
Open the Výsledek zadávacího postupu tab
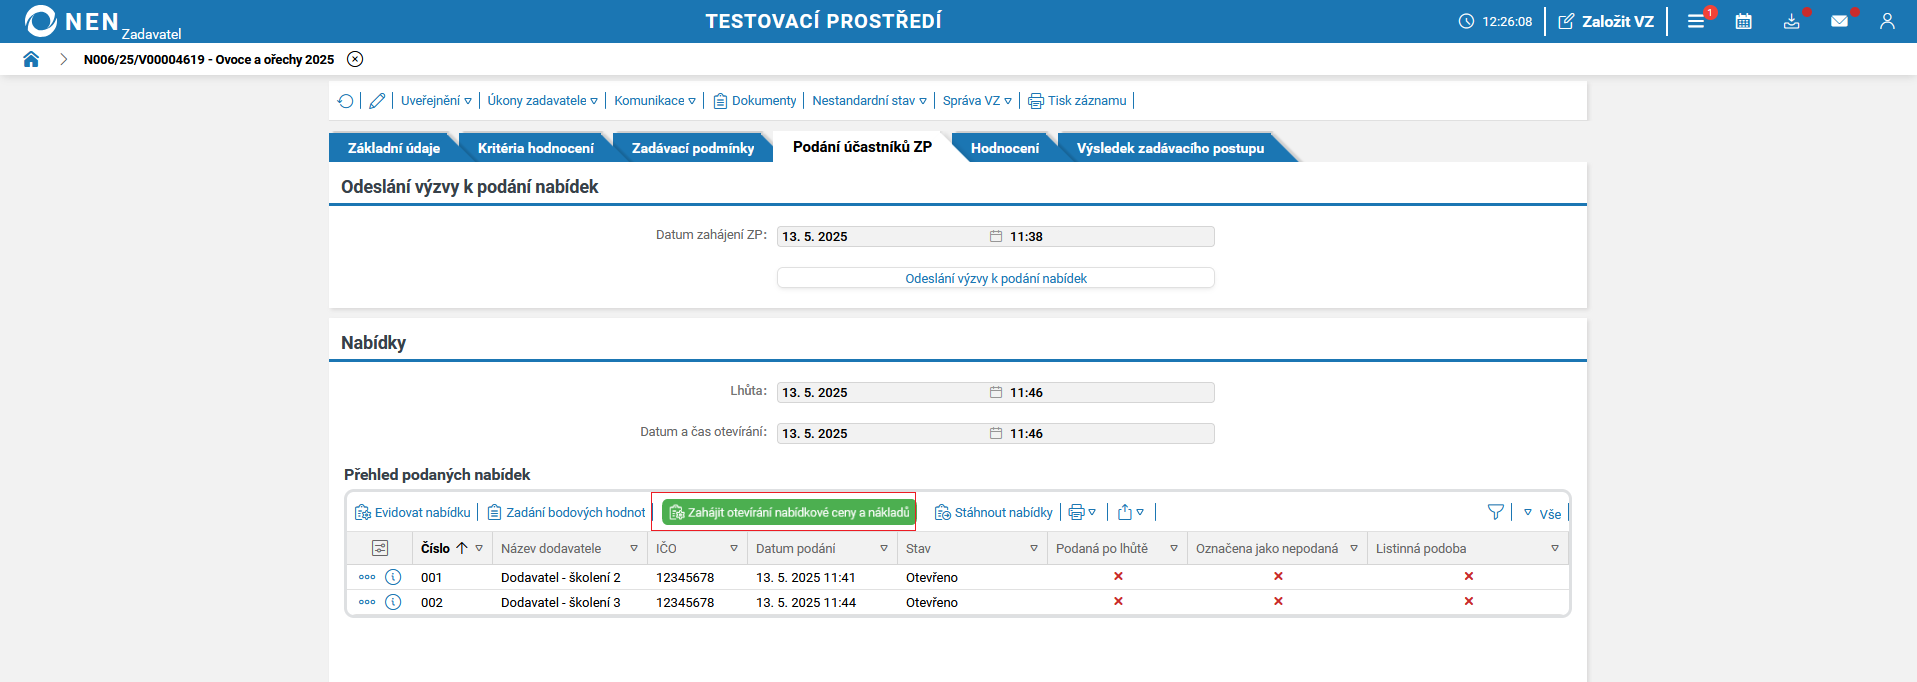(1170, 148)
